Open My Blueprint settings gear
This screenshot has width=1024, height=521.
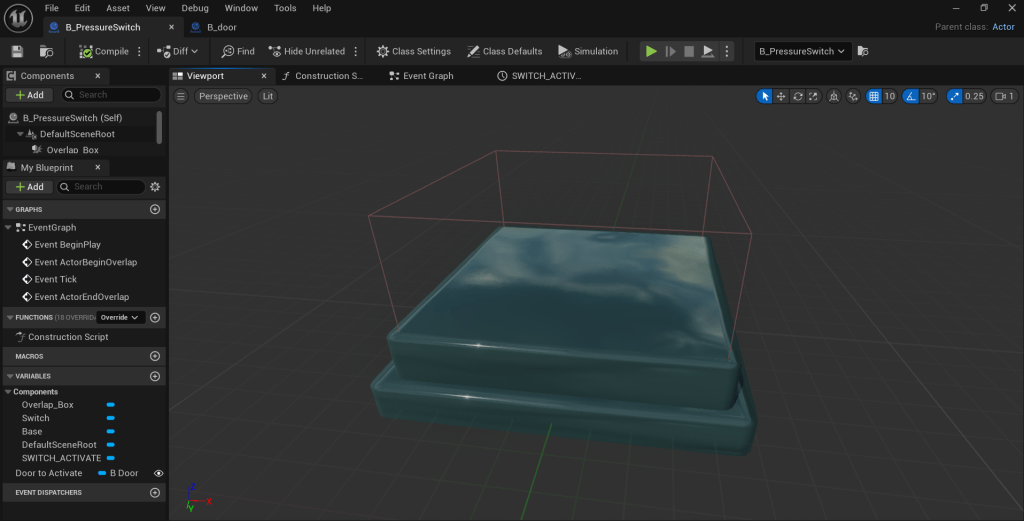(155, 187)
